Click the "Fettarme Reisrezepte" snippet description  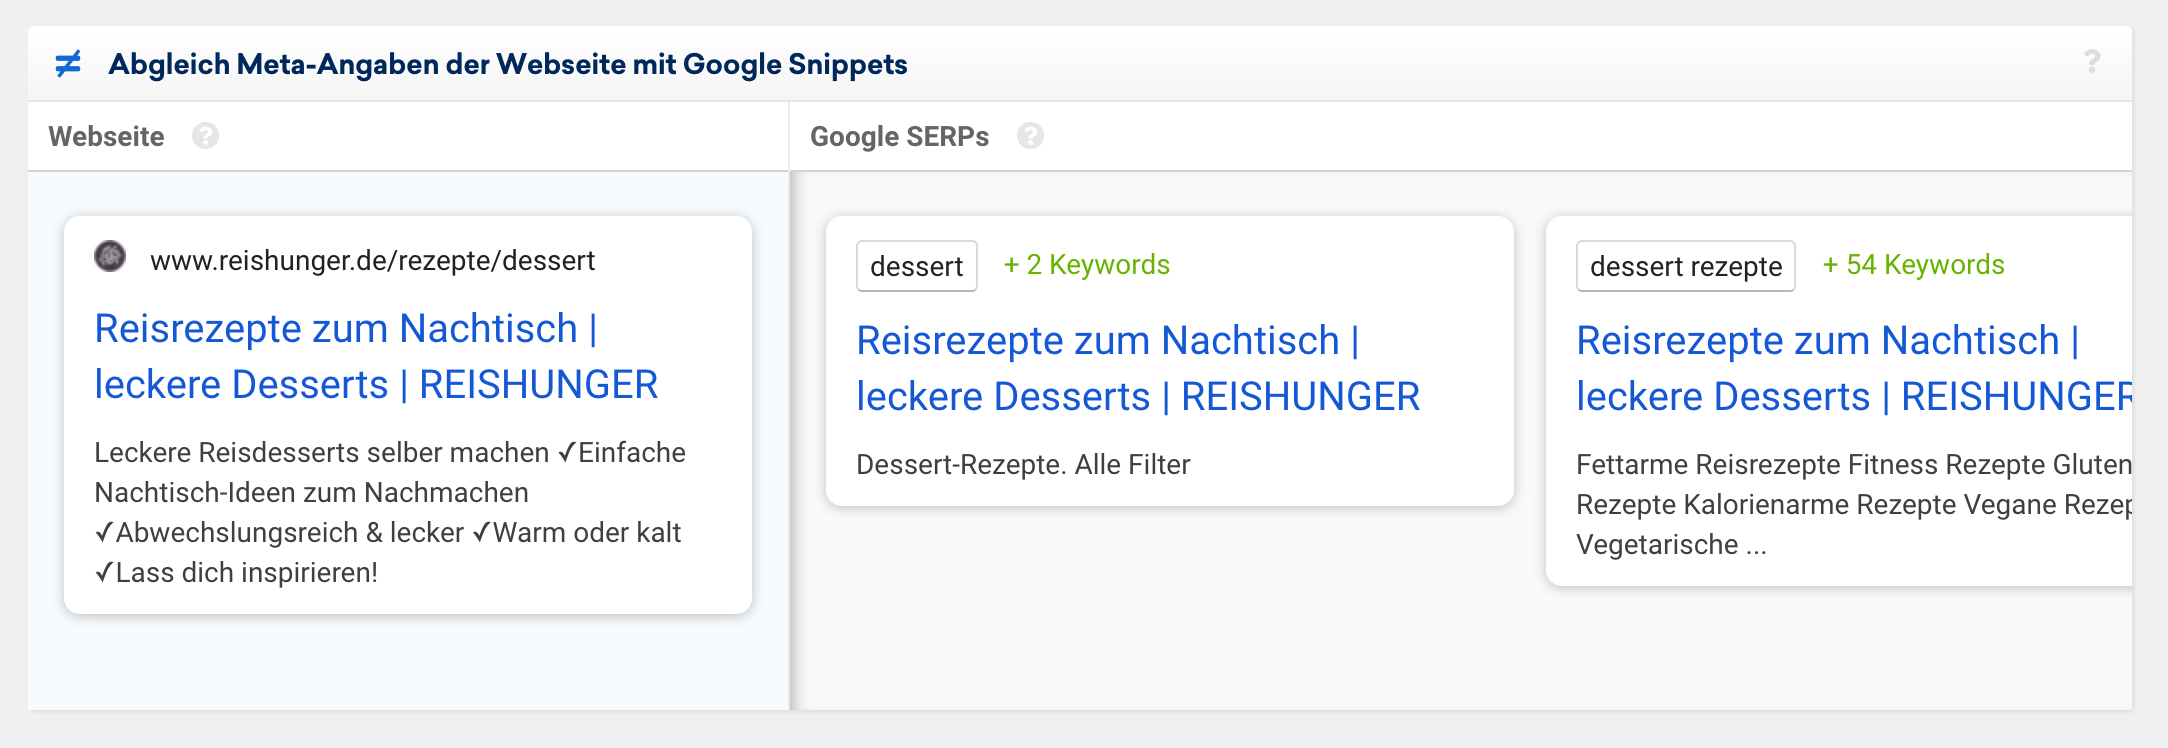pyautogui.click(x=1850, y=505)
